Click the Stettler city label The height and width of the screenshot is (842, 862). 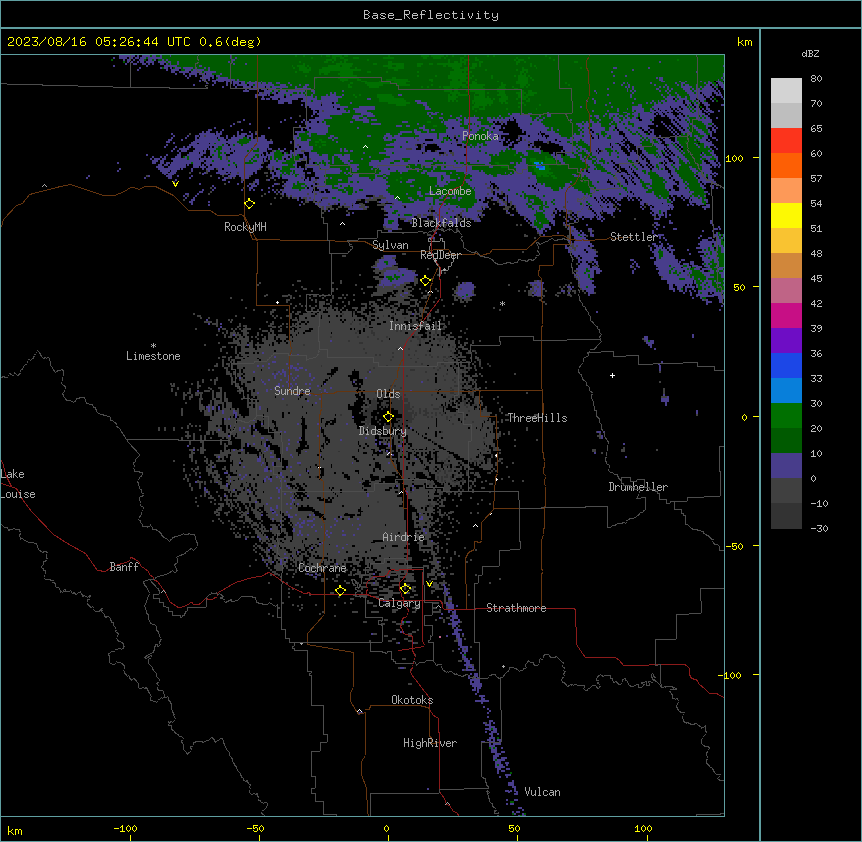pos(634,237)
